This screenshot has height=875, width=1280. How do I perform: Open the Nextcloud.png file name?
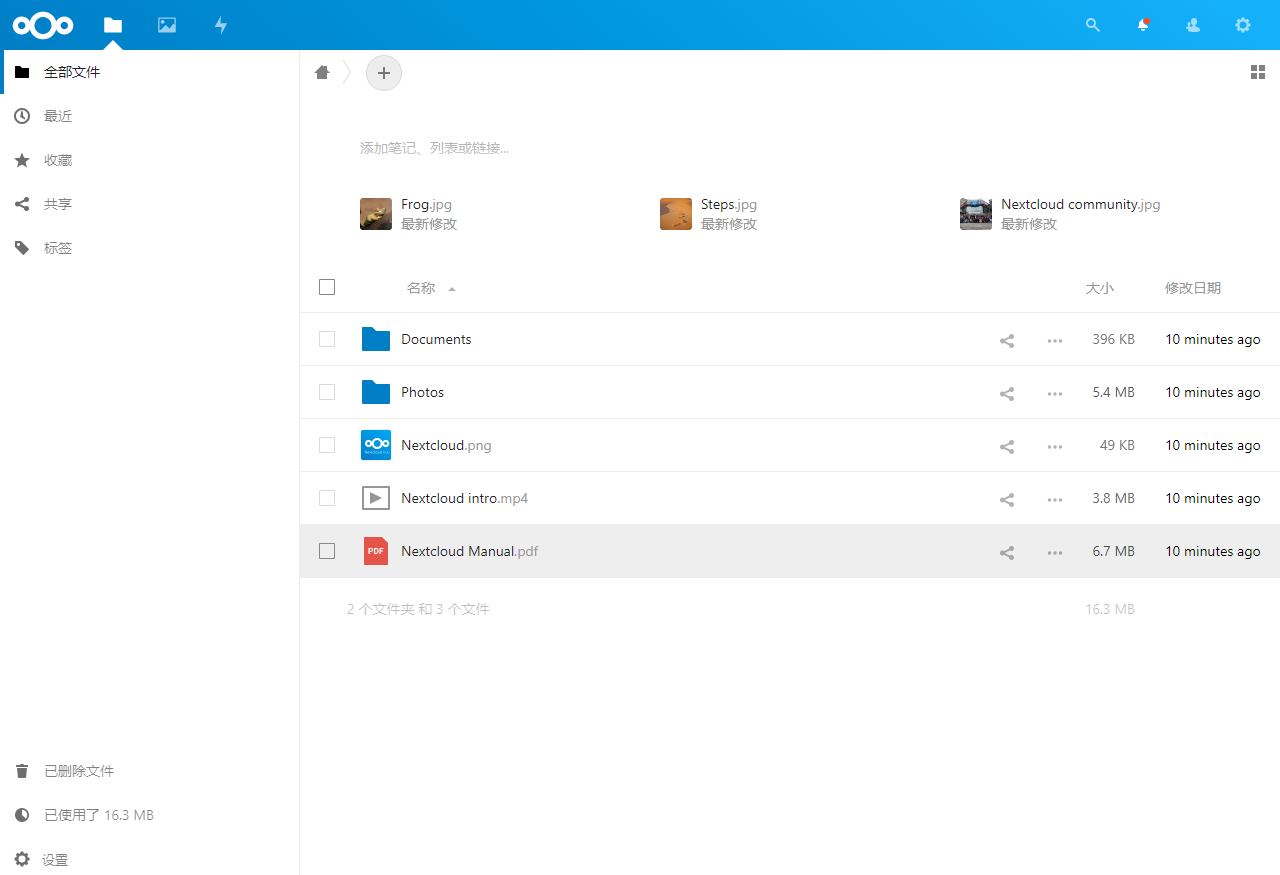point(446,445)
